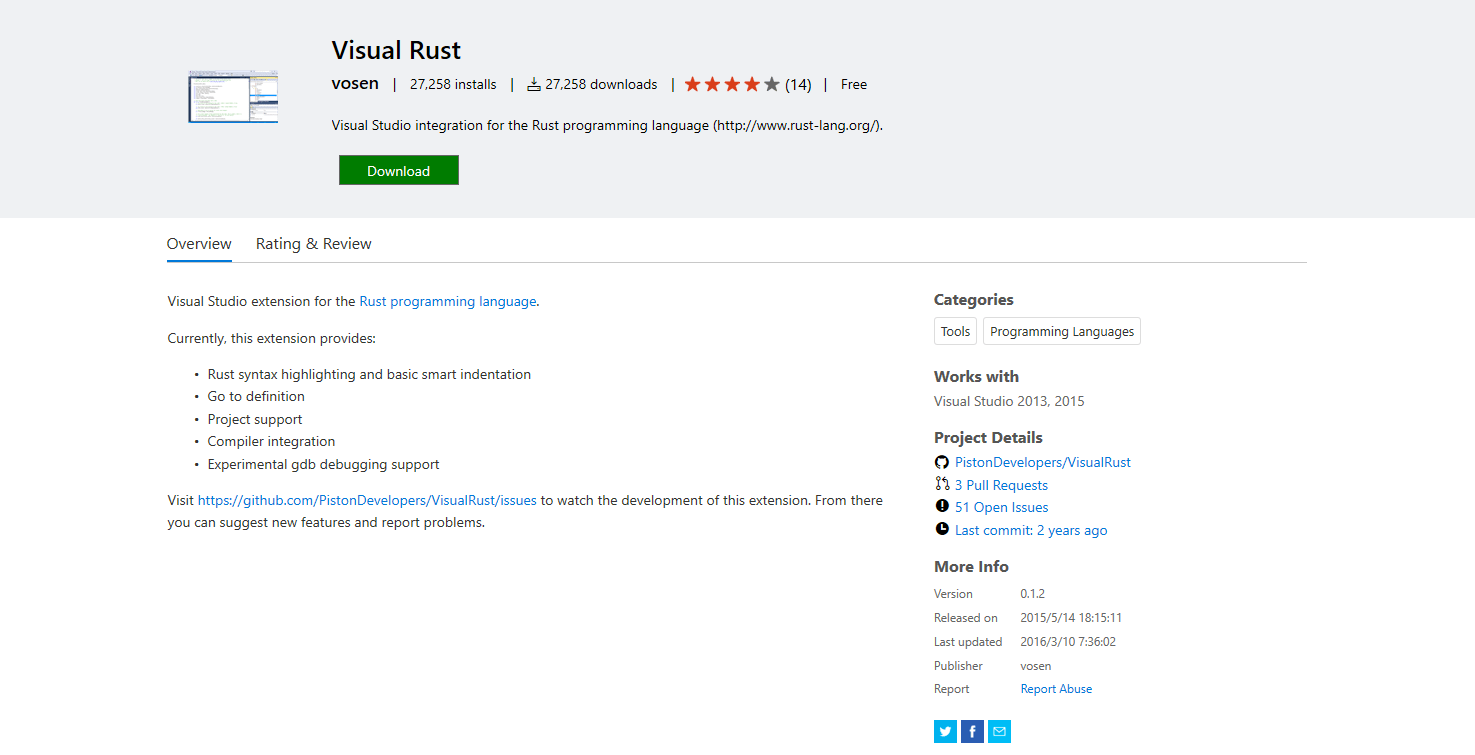Click the release date 2015/5/14 18:15:11
Image resolution: width=1475 pixels, height=755 pixels.
pos(1071,618)
